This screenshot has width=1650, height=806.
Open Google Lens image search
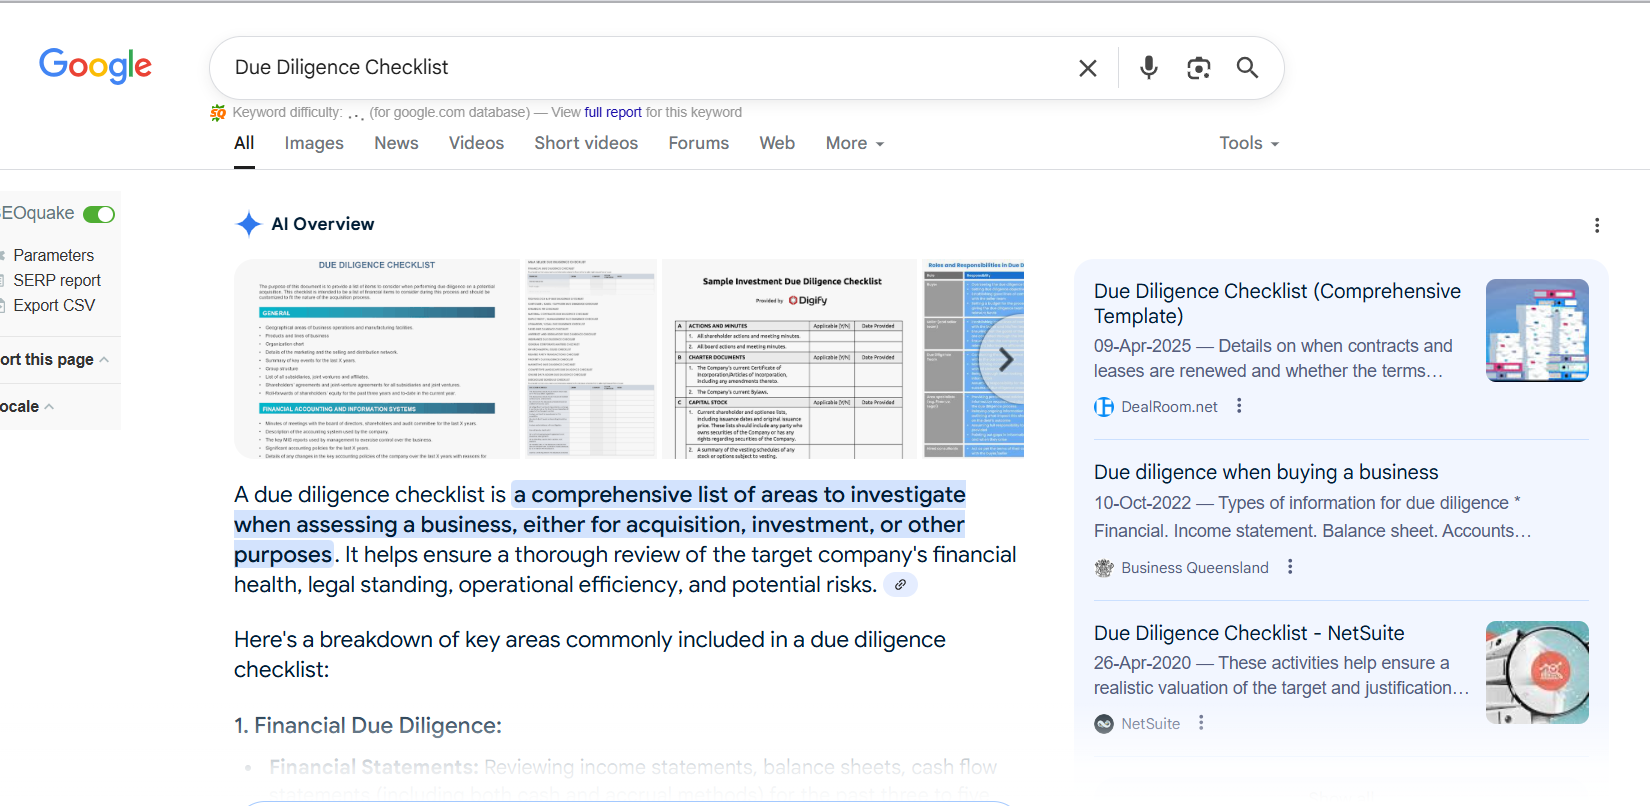click(x=1198, y=68)
